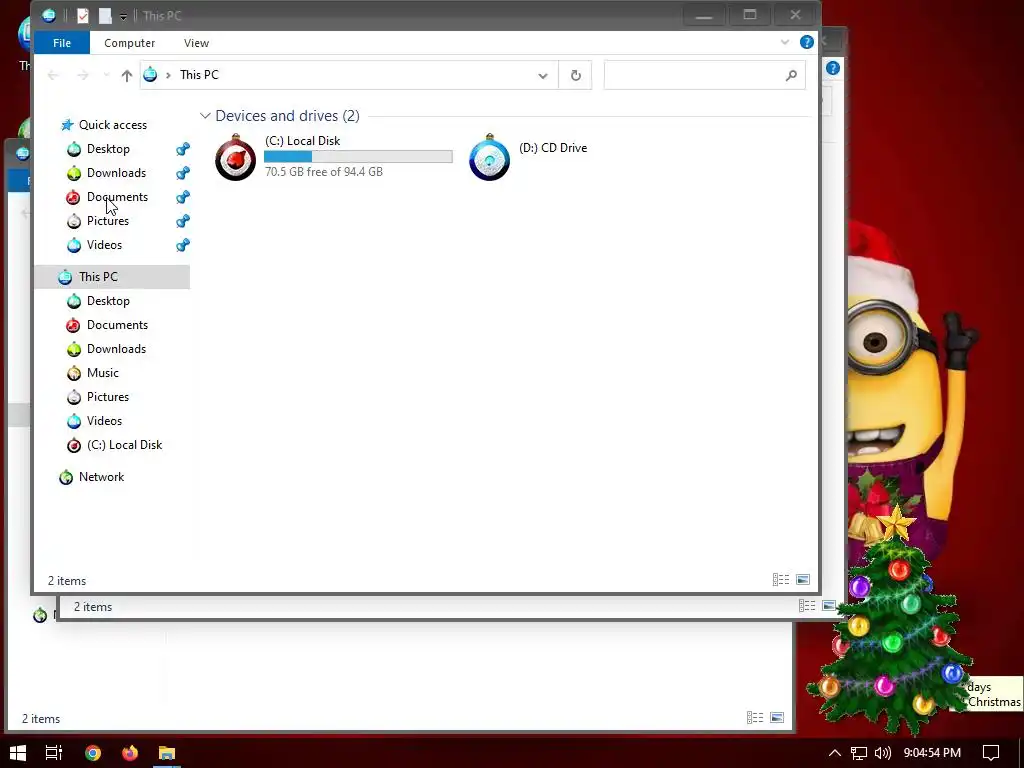
Task: Click the Music ornament icon in sidebar
Action: pyautogui.click(x=74, y=373)
